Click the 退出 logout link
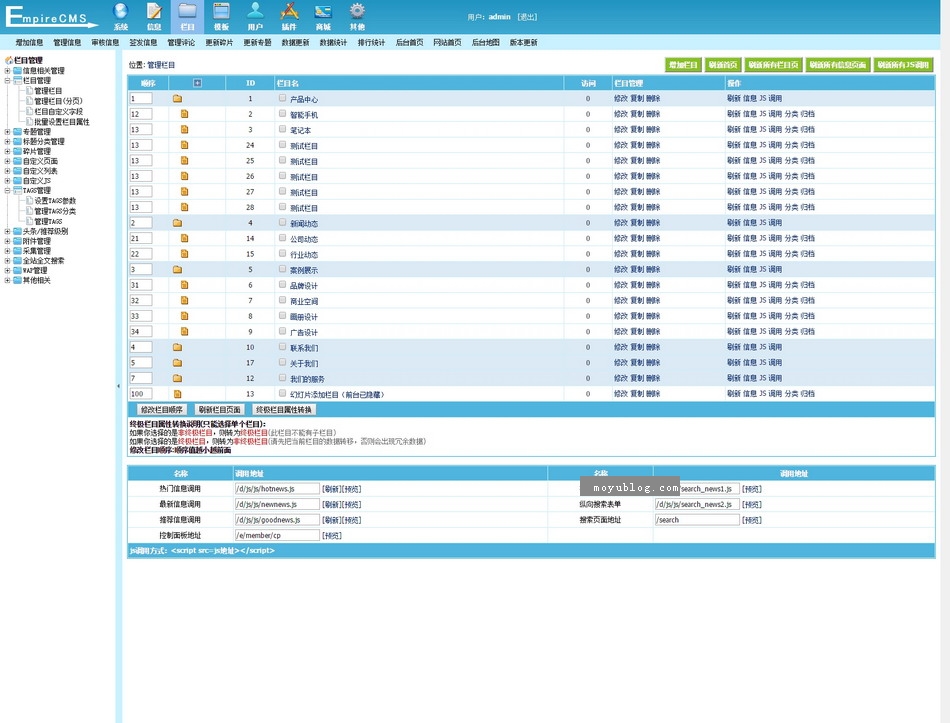This screenshot has width=950, height=723. coord(527,17)
